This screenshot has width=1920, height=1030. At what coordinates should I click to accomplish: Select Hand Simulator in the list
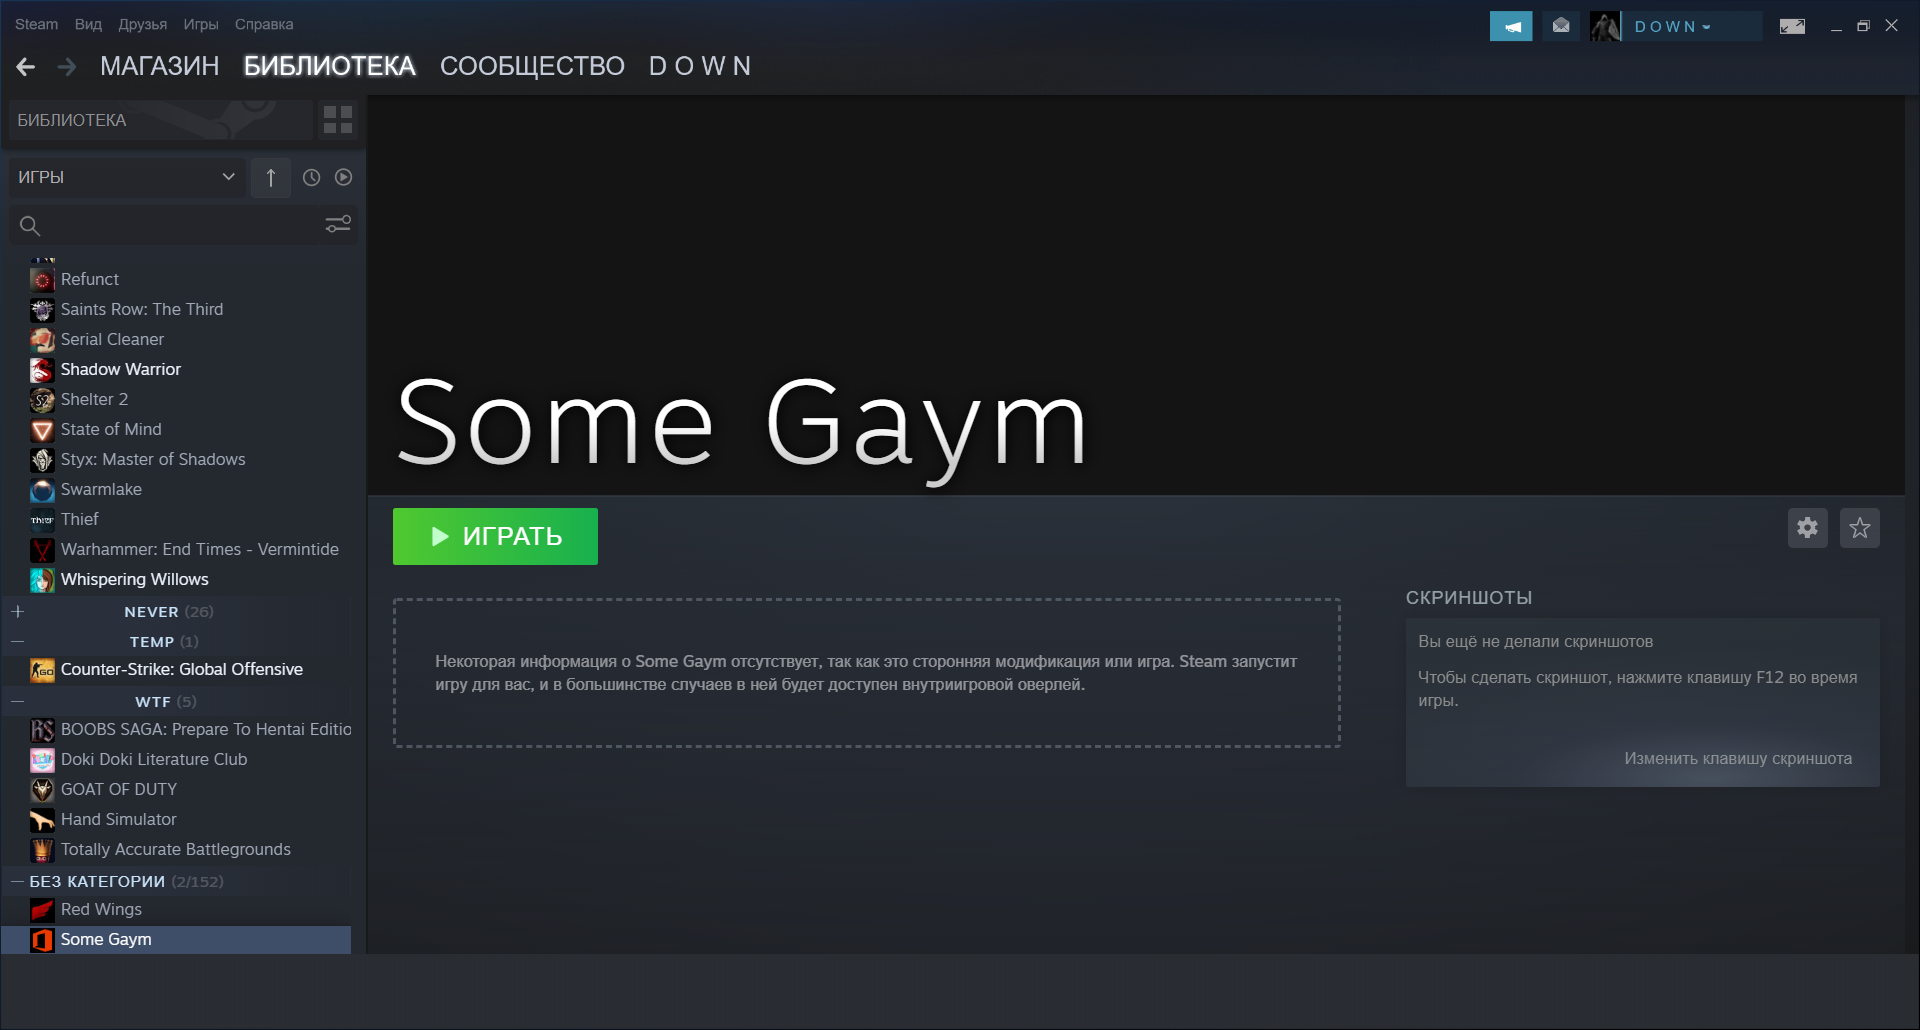(x=177, y=819)
